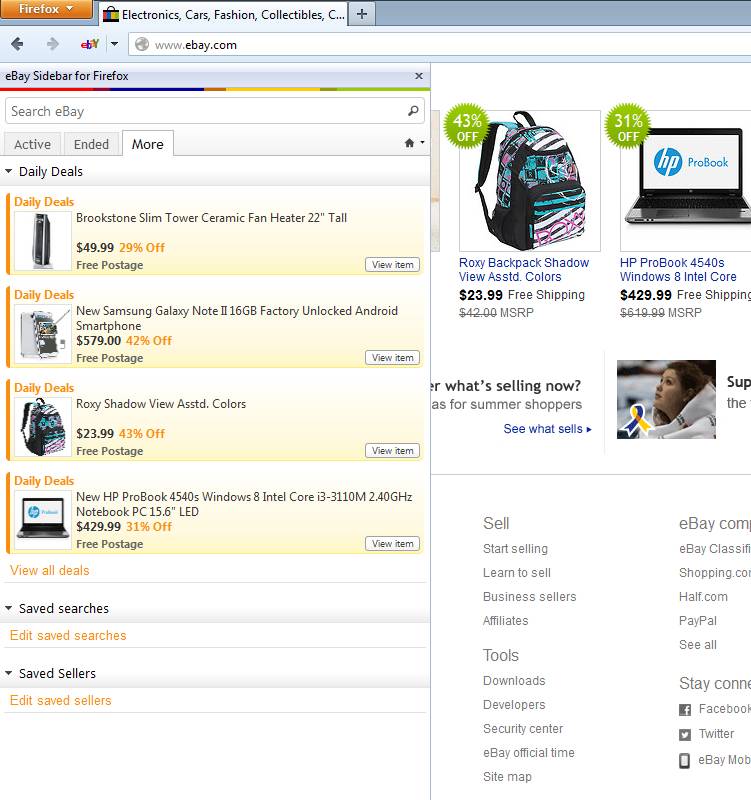Viewport: 751px width, 800px height.
Task: Click Roxy backpack product image on page
Action: pos(530,181)
